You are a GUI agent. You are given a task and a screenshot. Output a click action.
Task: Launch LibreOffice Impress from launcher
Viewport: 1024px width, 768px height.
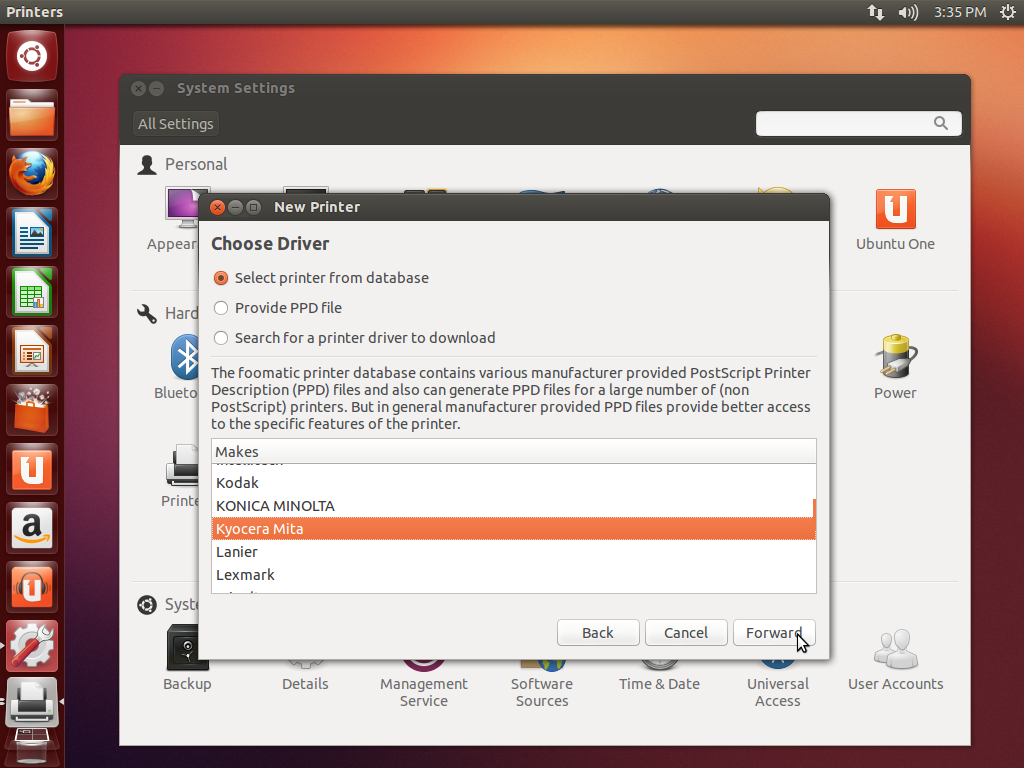(32, 351)
